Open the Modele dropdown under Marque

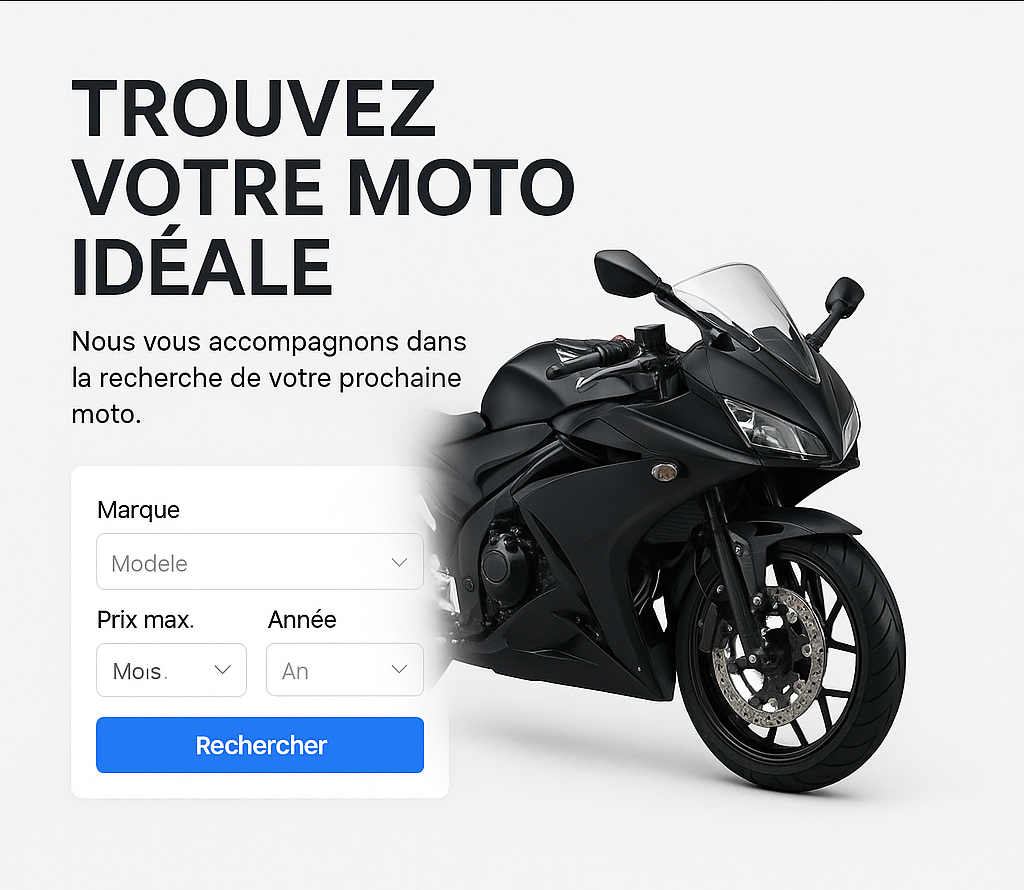click(260, 562)
